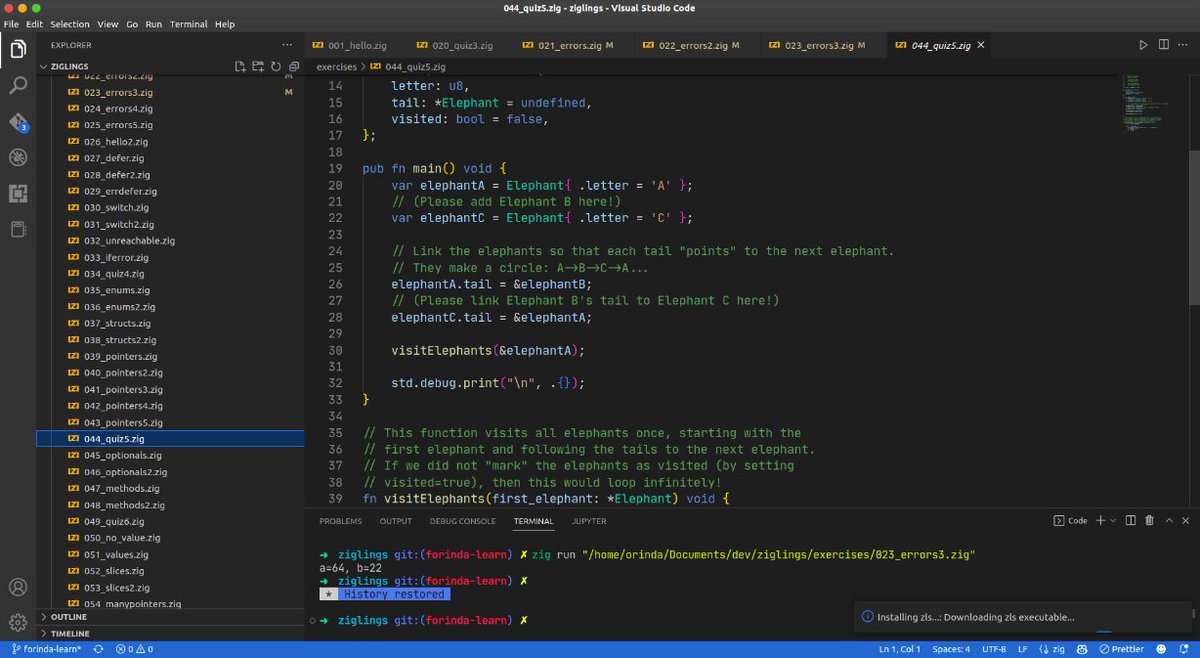Open the Selection menu
Image resolution: width=1200 pixels, height=658 pixels.
tap(69, 24)
